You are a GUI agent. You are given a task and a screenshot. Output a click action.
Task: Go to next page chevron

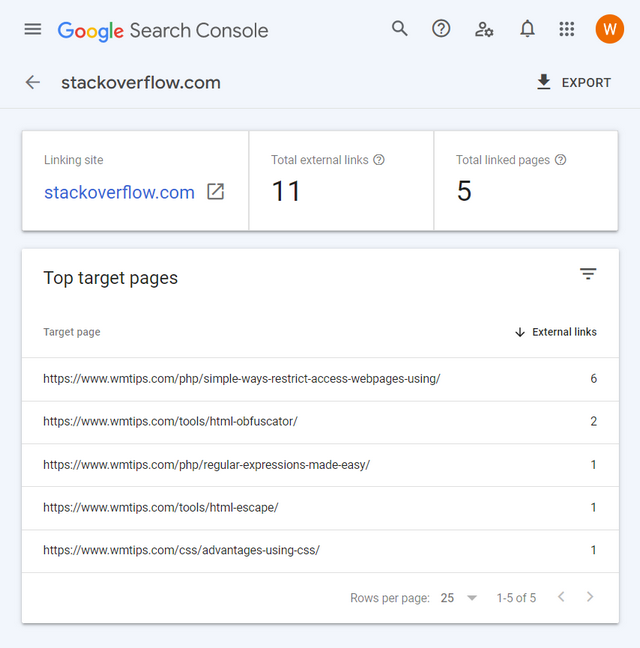(x=590, y=597)
